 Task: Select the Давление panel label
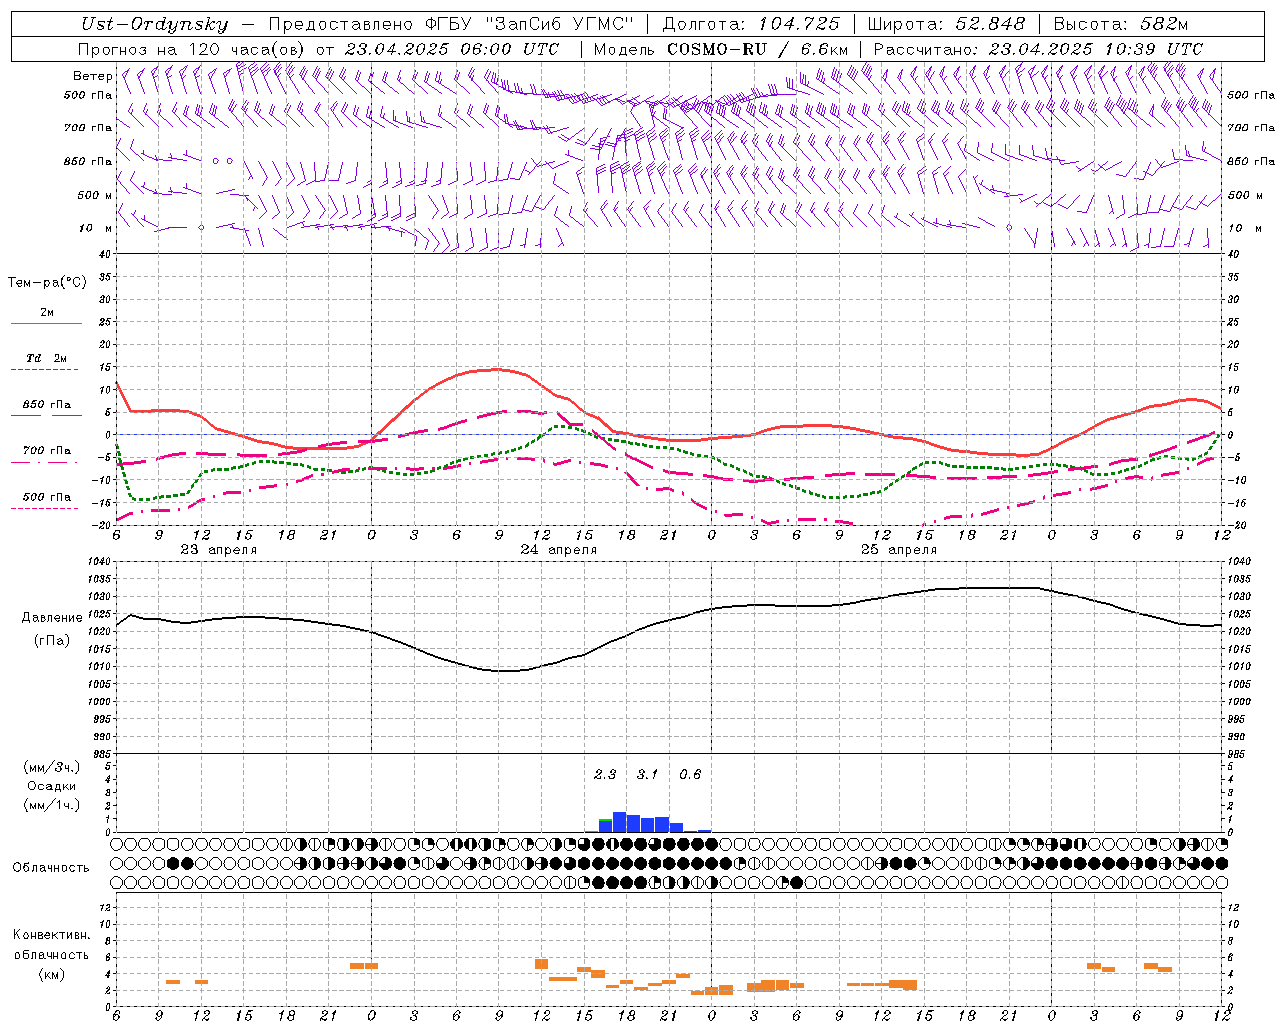(x=52, y=618)
